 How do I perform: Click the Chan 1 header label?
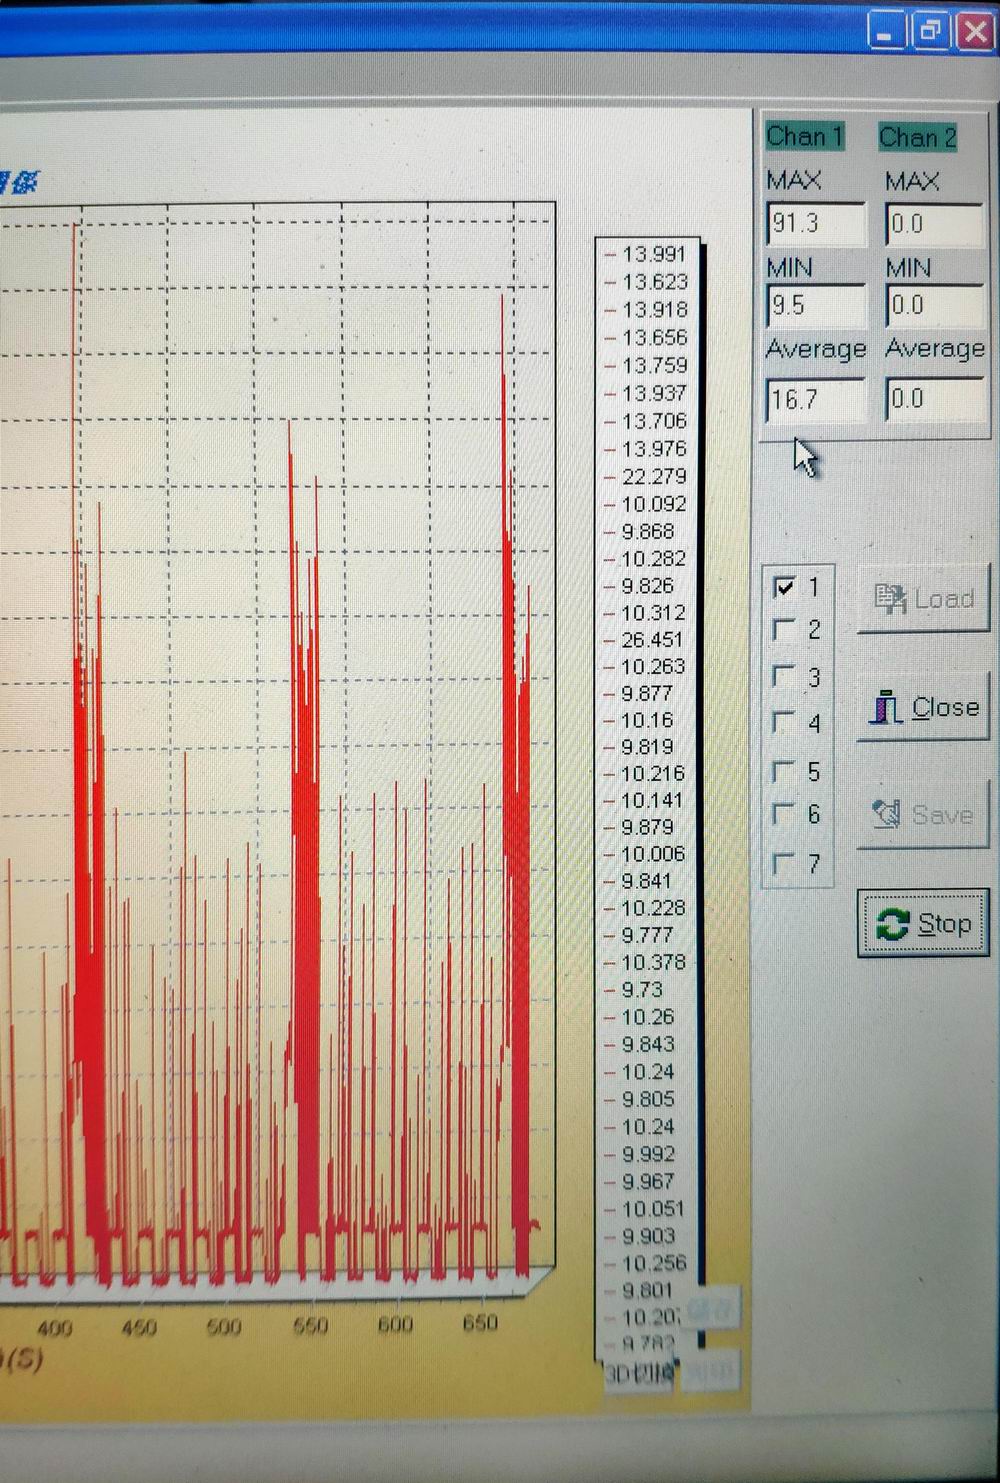coord(805,136)
